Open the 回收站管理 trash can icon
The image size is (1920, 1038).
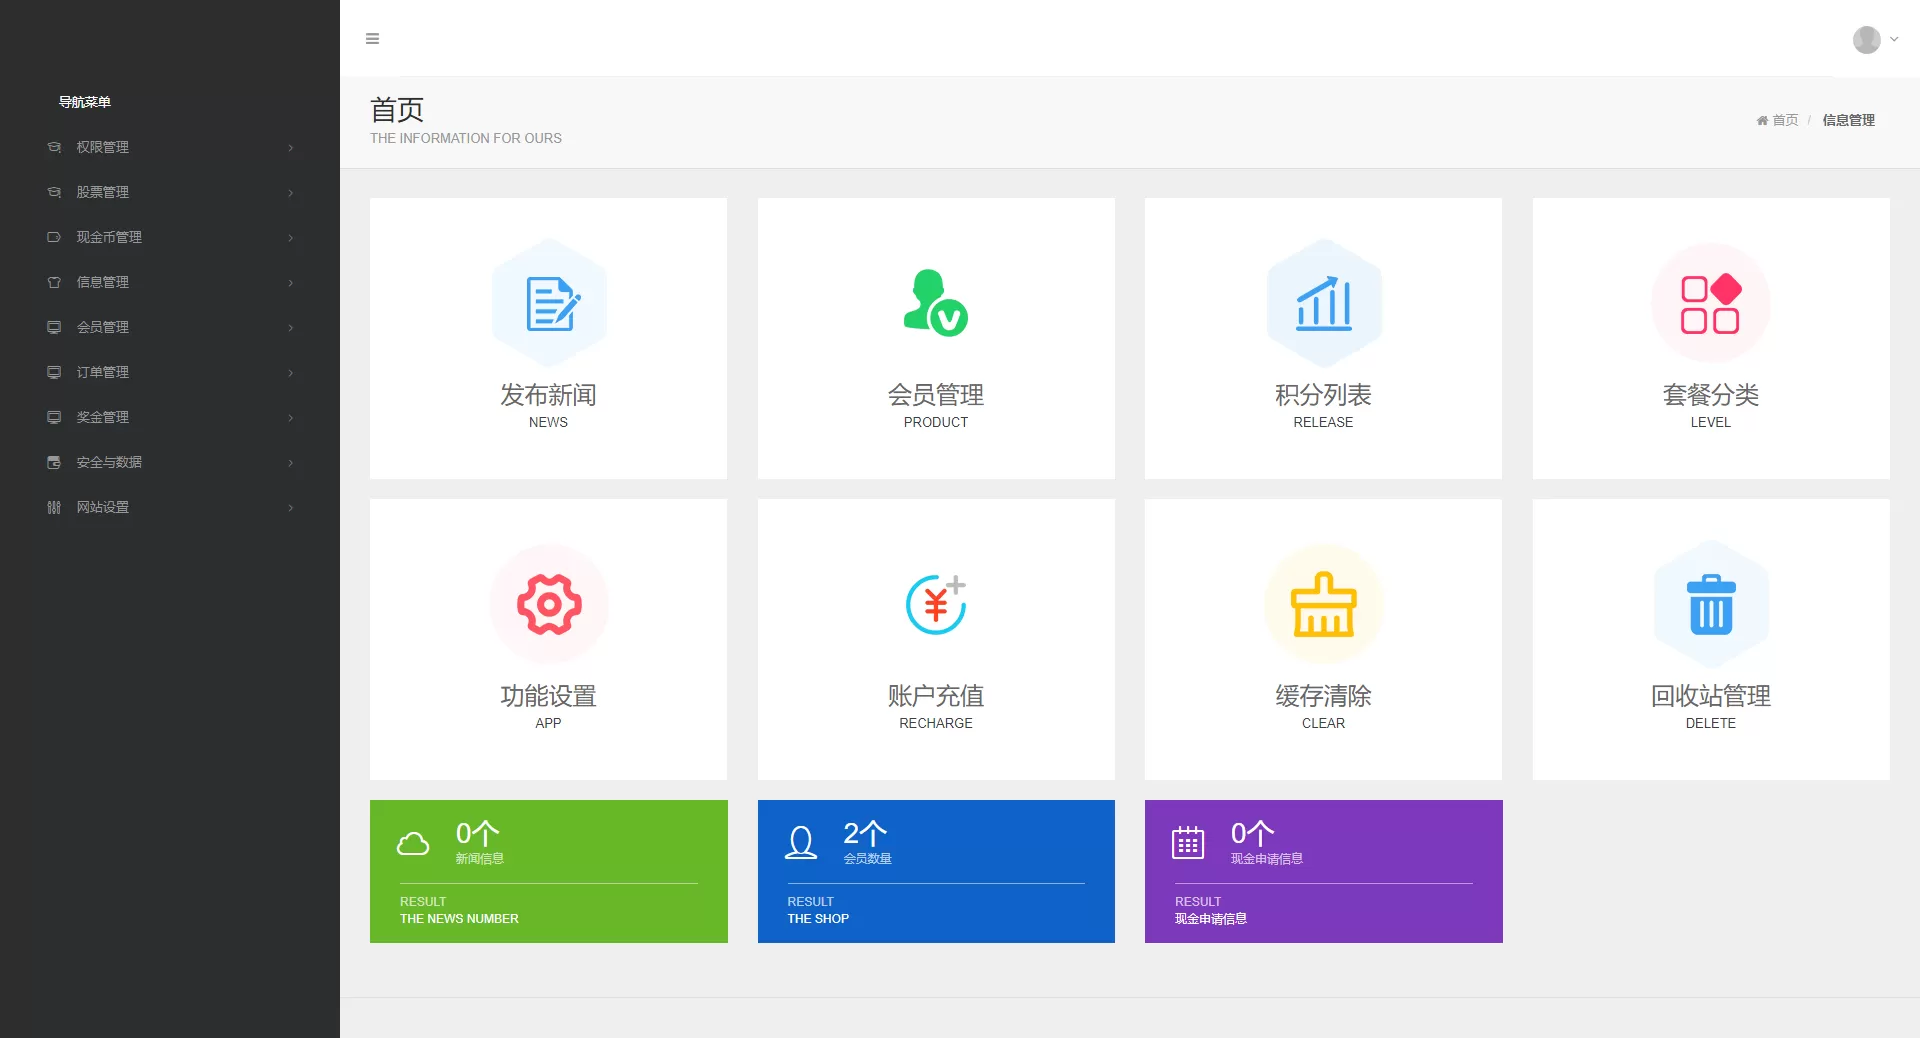coord(1710,604)
